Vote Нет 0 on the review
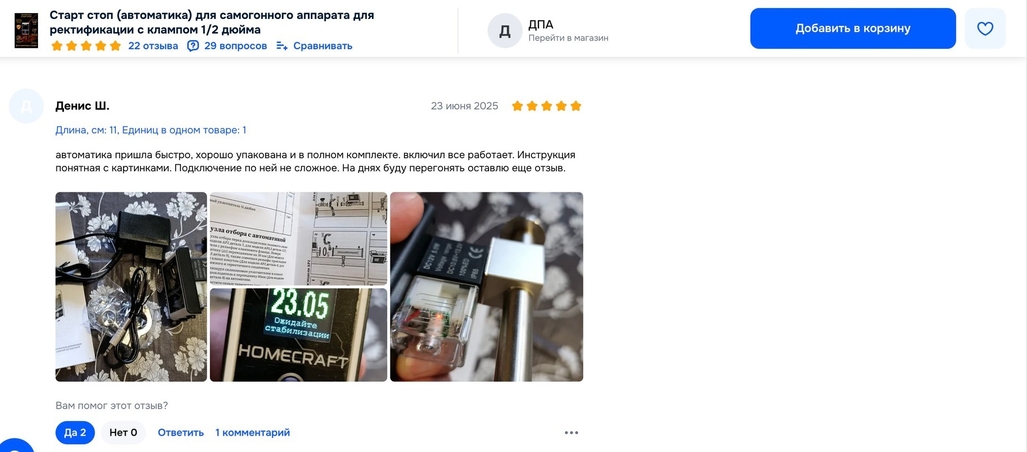The width and height of the screenshot is (1027, 452). (123, 432)
